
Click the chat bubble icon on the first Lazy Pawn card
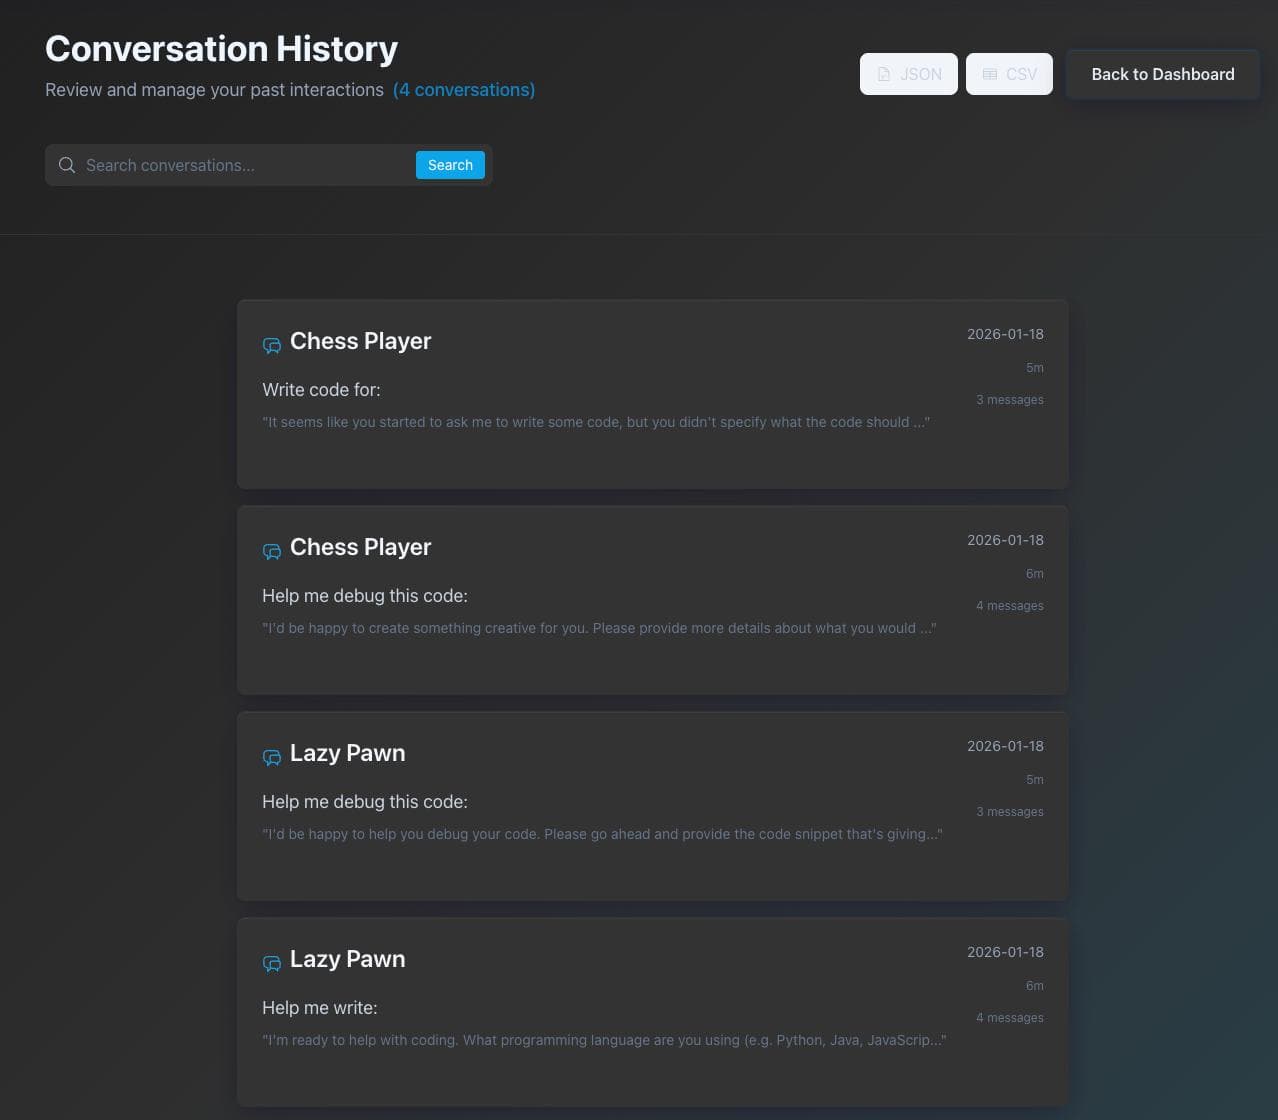271,757
